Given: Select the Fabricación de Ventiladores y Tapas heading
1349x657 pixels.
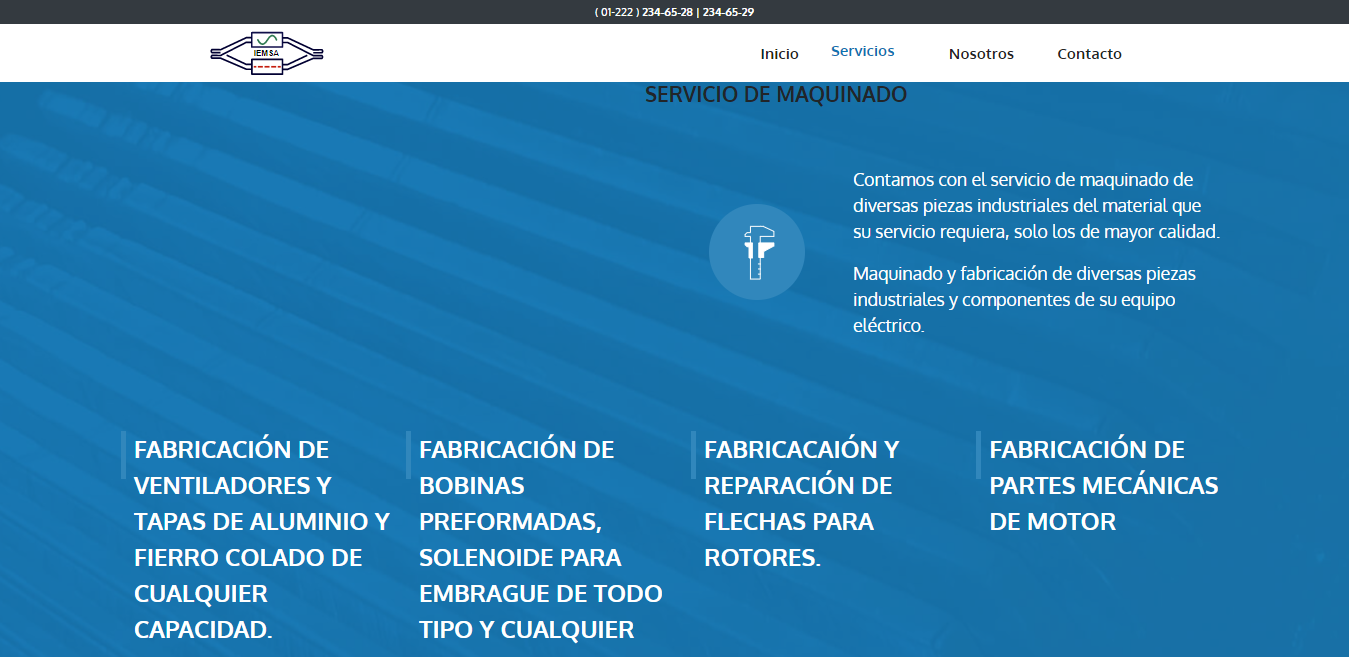Looking at the screenshot, I should coord(262,540).
